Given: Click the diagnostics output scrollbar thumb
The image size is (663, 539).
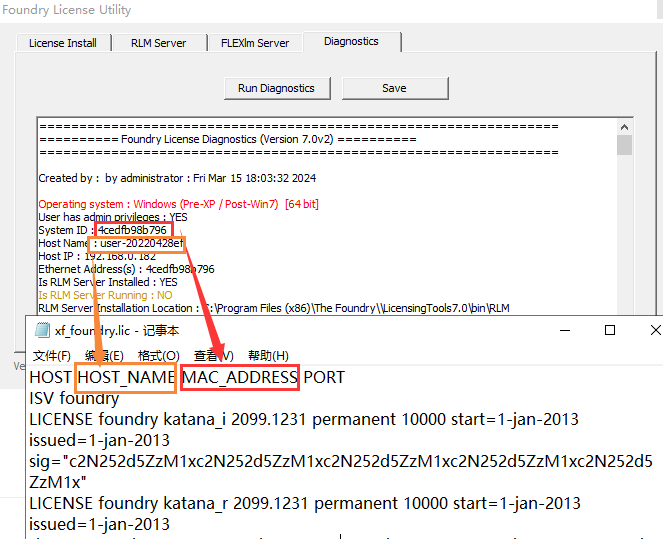Looking at the screenshot, I should (x=625, y=145).
